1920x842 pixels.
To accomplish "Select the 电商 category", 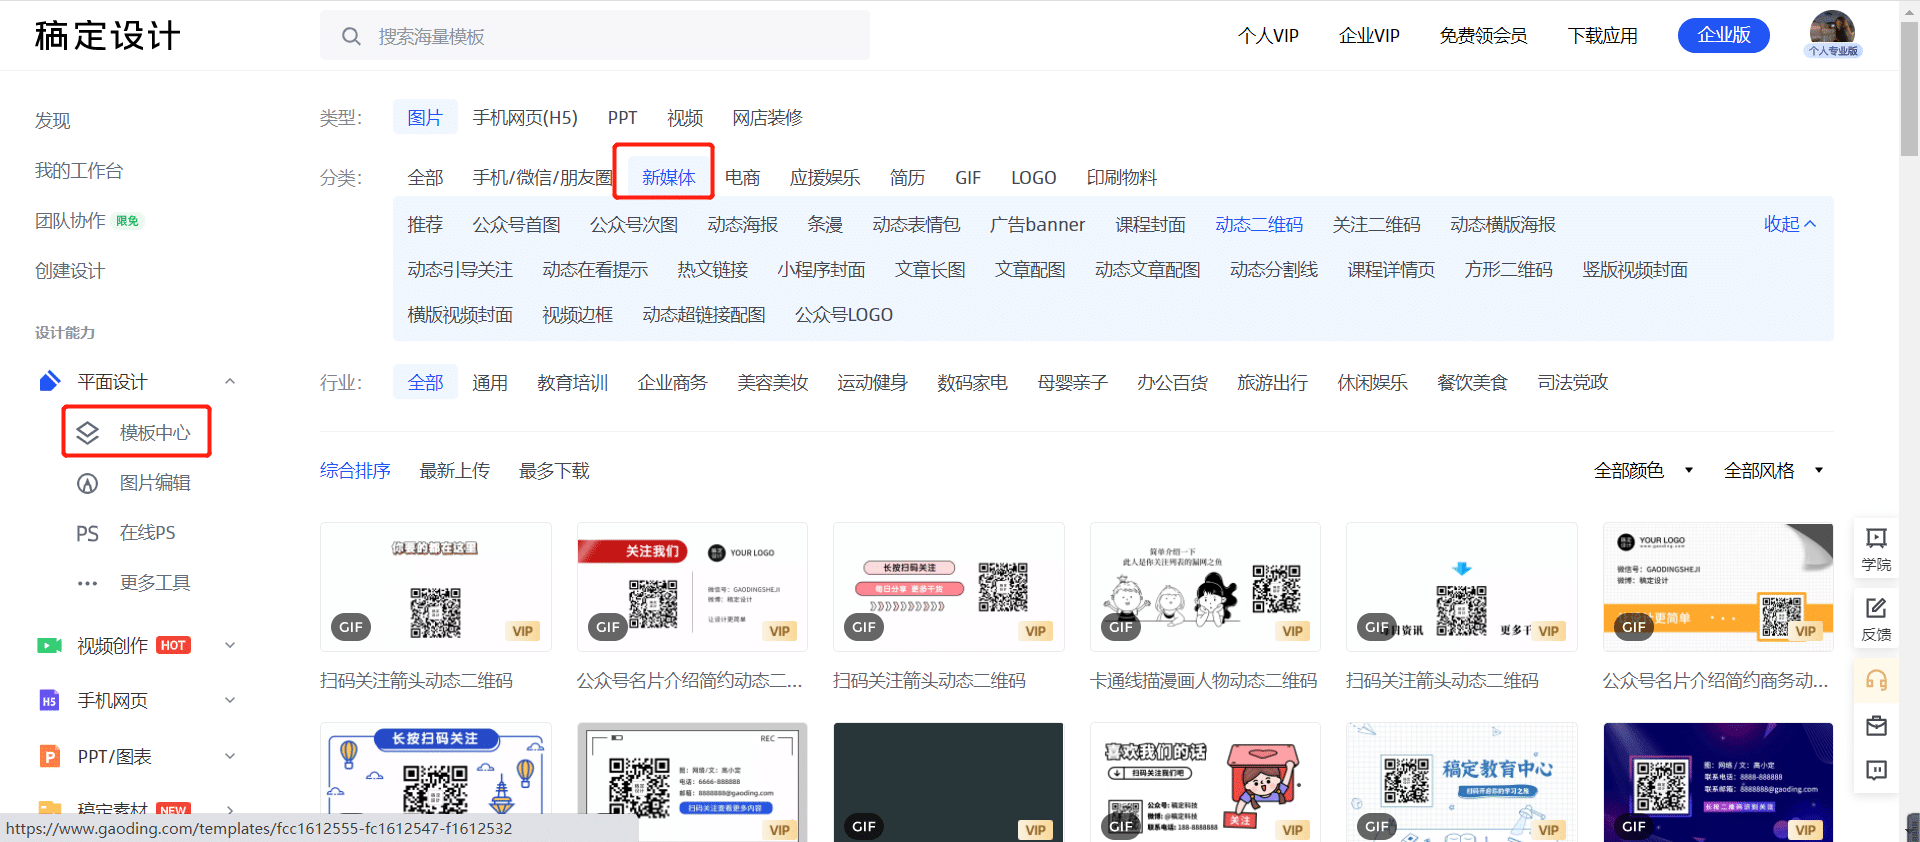I will coord(742,177).
